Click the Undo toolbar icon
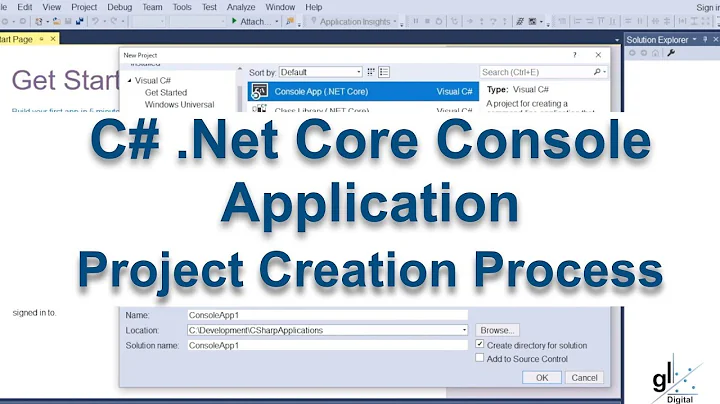Viewport: 720px width, 404px height. 95,21
